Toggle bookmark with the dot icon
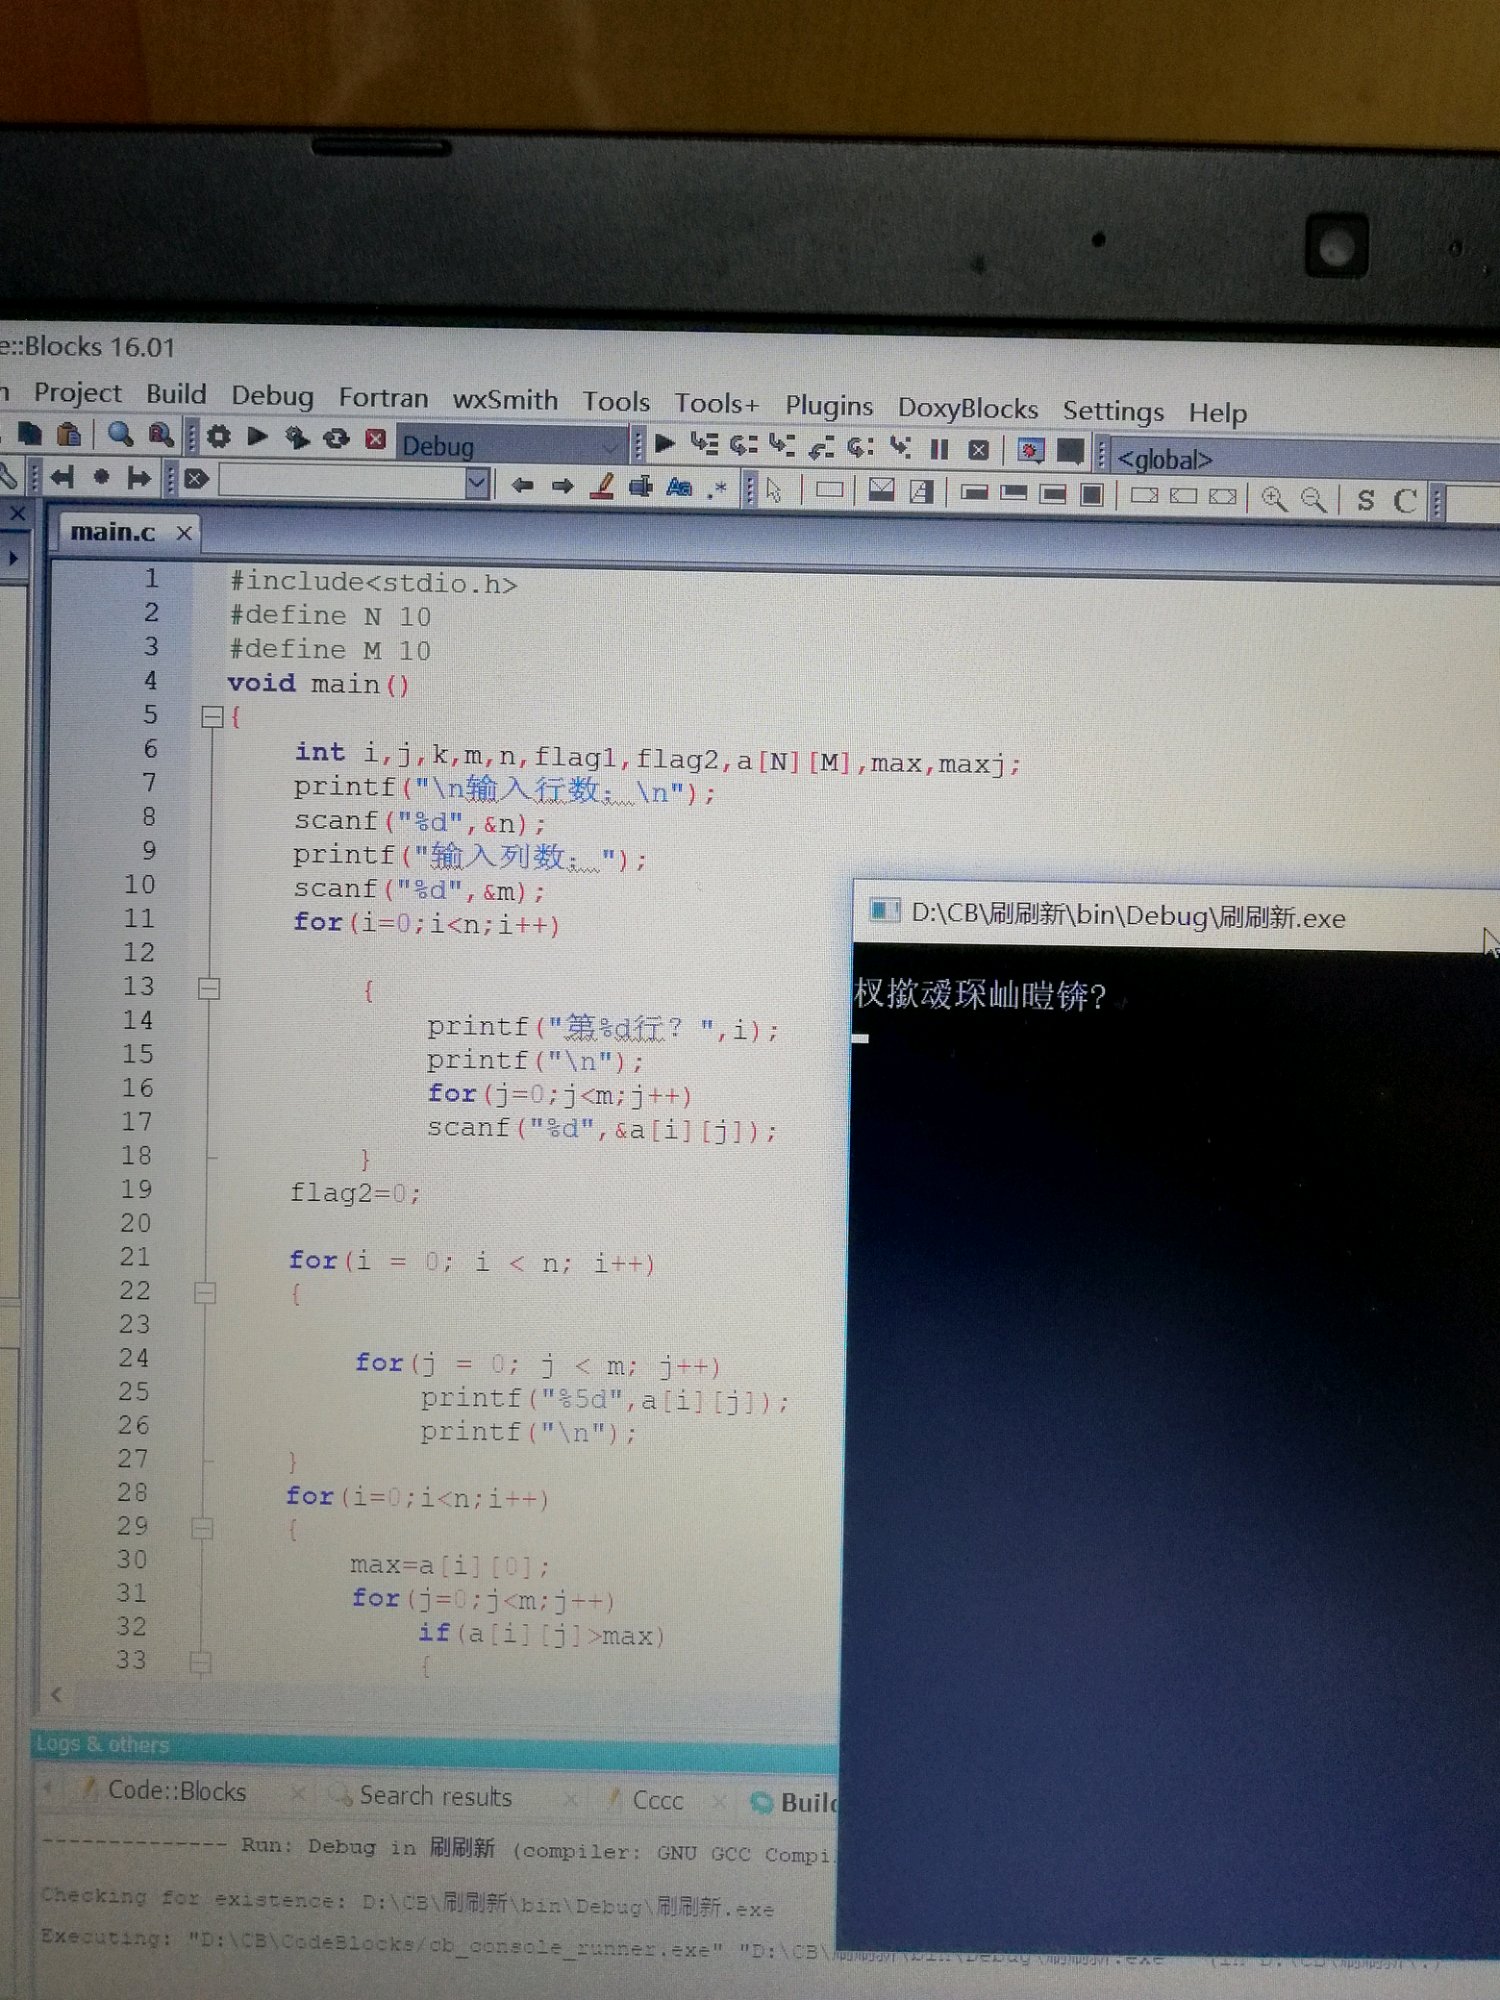The width and height of the screenshot is (1500, 2000). click(101, 477)
